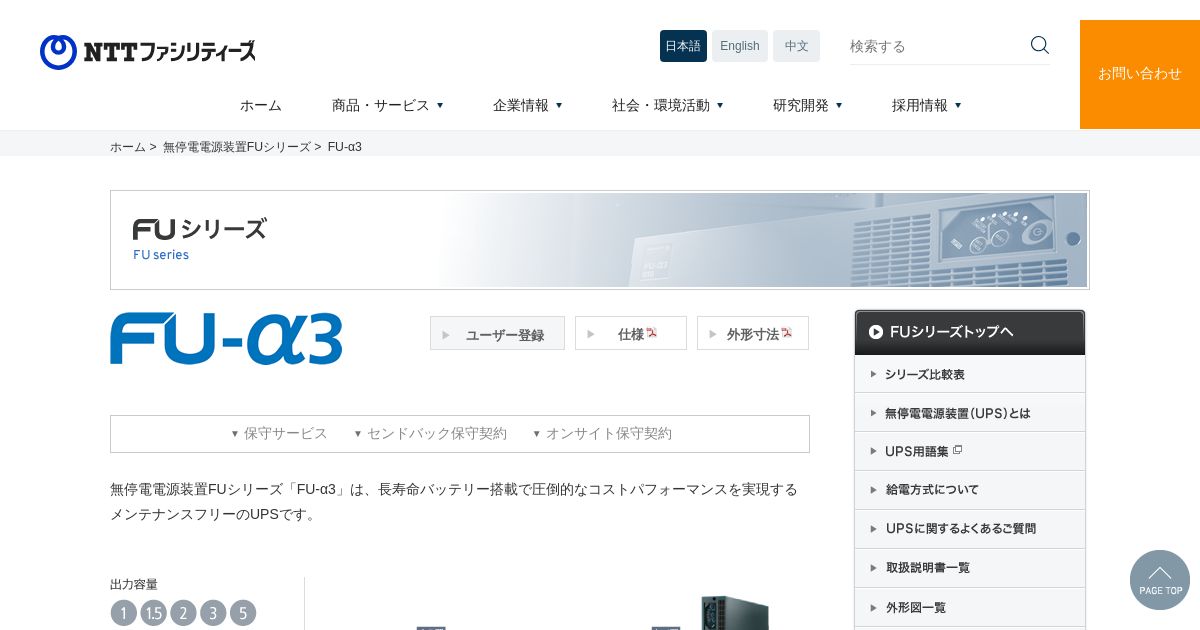
Task: Open 仕様 PDF button
Action: [631, 333]
